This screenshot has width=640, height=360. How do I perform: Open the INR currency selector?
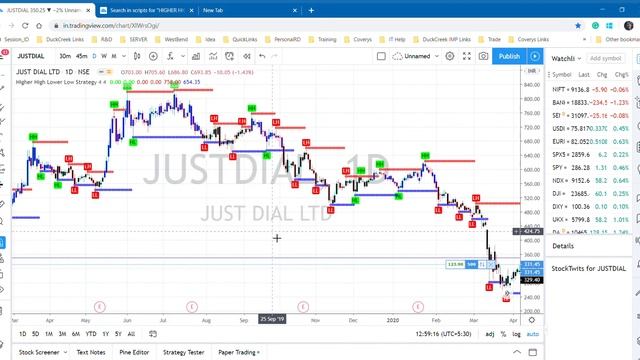click(x=531, y=71)
